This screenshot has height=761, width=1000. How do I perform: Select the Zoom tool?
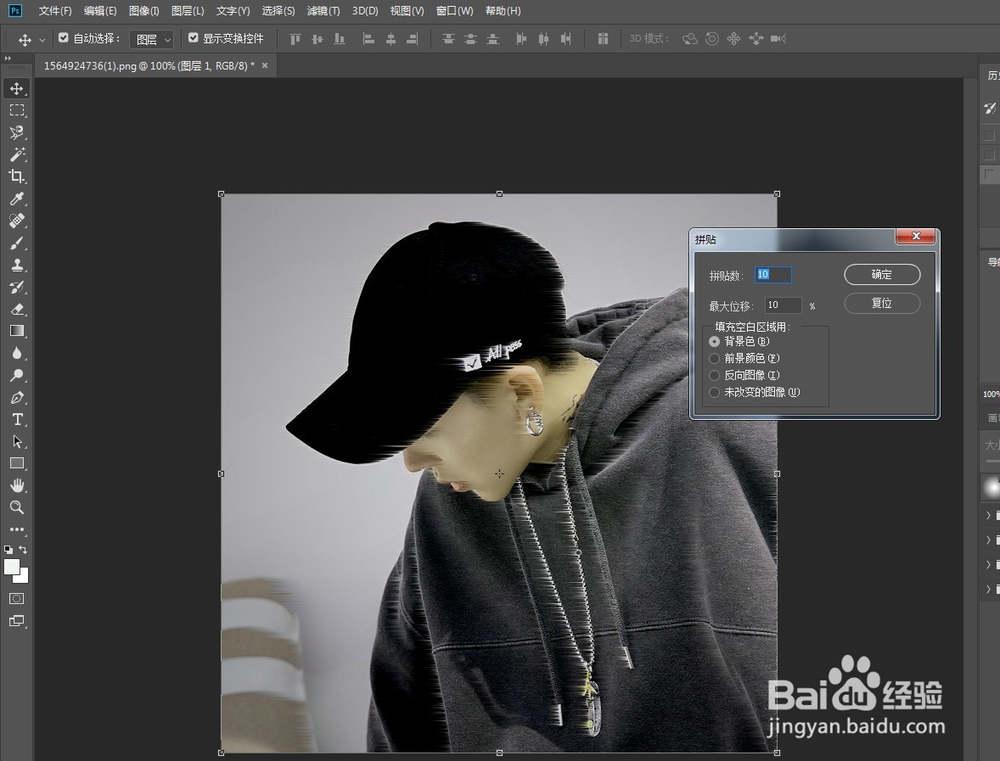17,508
